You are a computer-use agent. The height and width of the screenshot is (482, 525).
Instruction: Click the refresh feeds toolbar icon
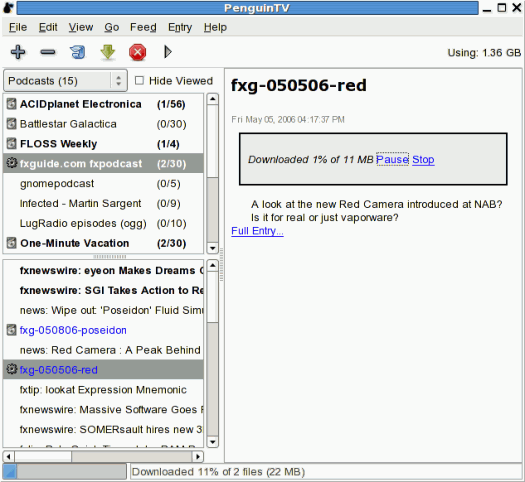(78, 52)
